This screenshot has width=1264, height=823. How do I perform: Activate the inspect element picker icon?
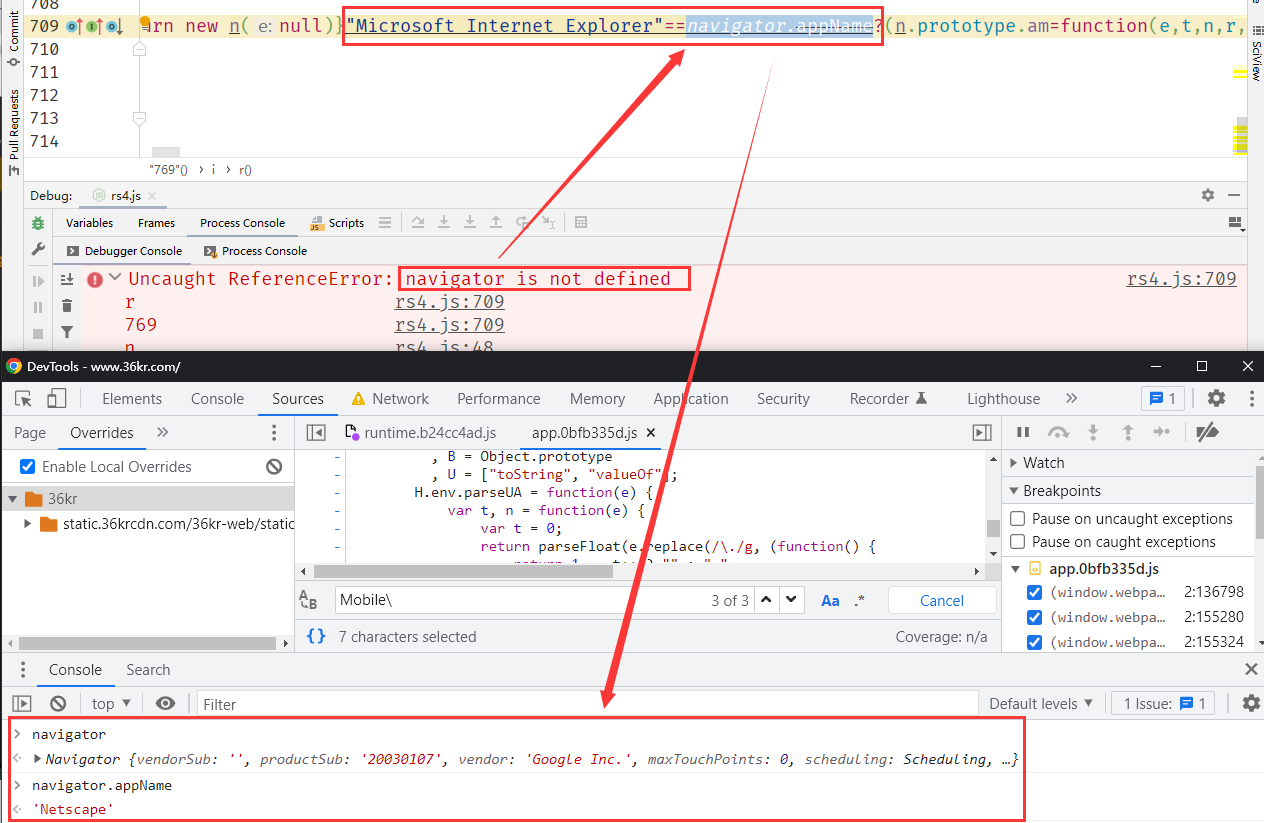[24, 399]
